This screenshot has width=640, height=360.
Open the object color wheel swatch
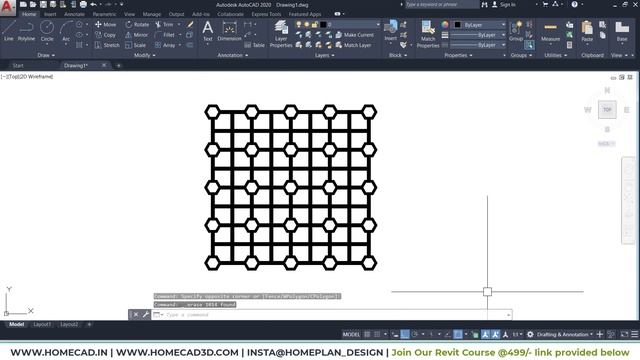pos(445,24)
